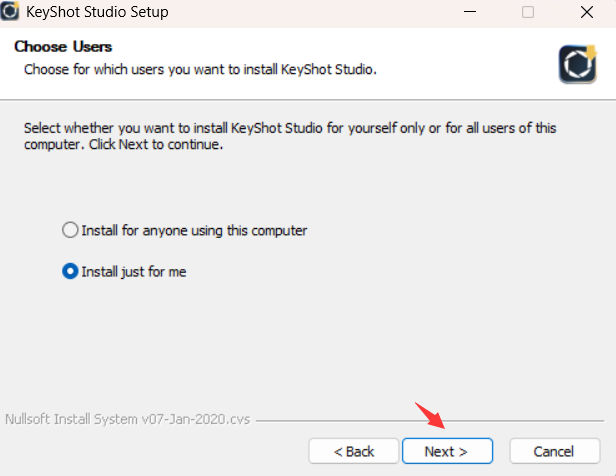The width and height of the screenshot is (616, 476).
Task: Go back with the '< Back' button
Action: [353, 451]
